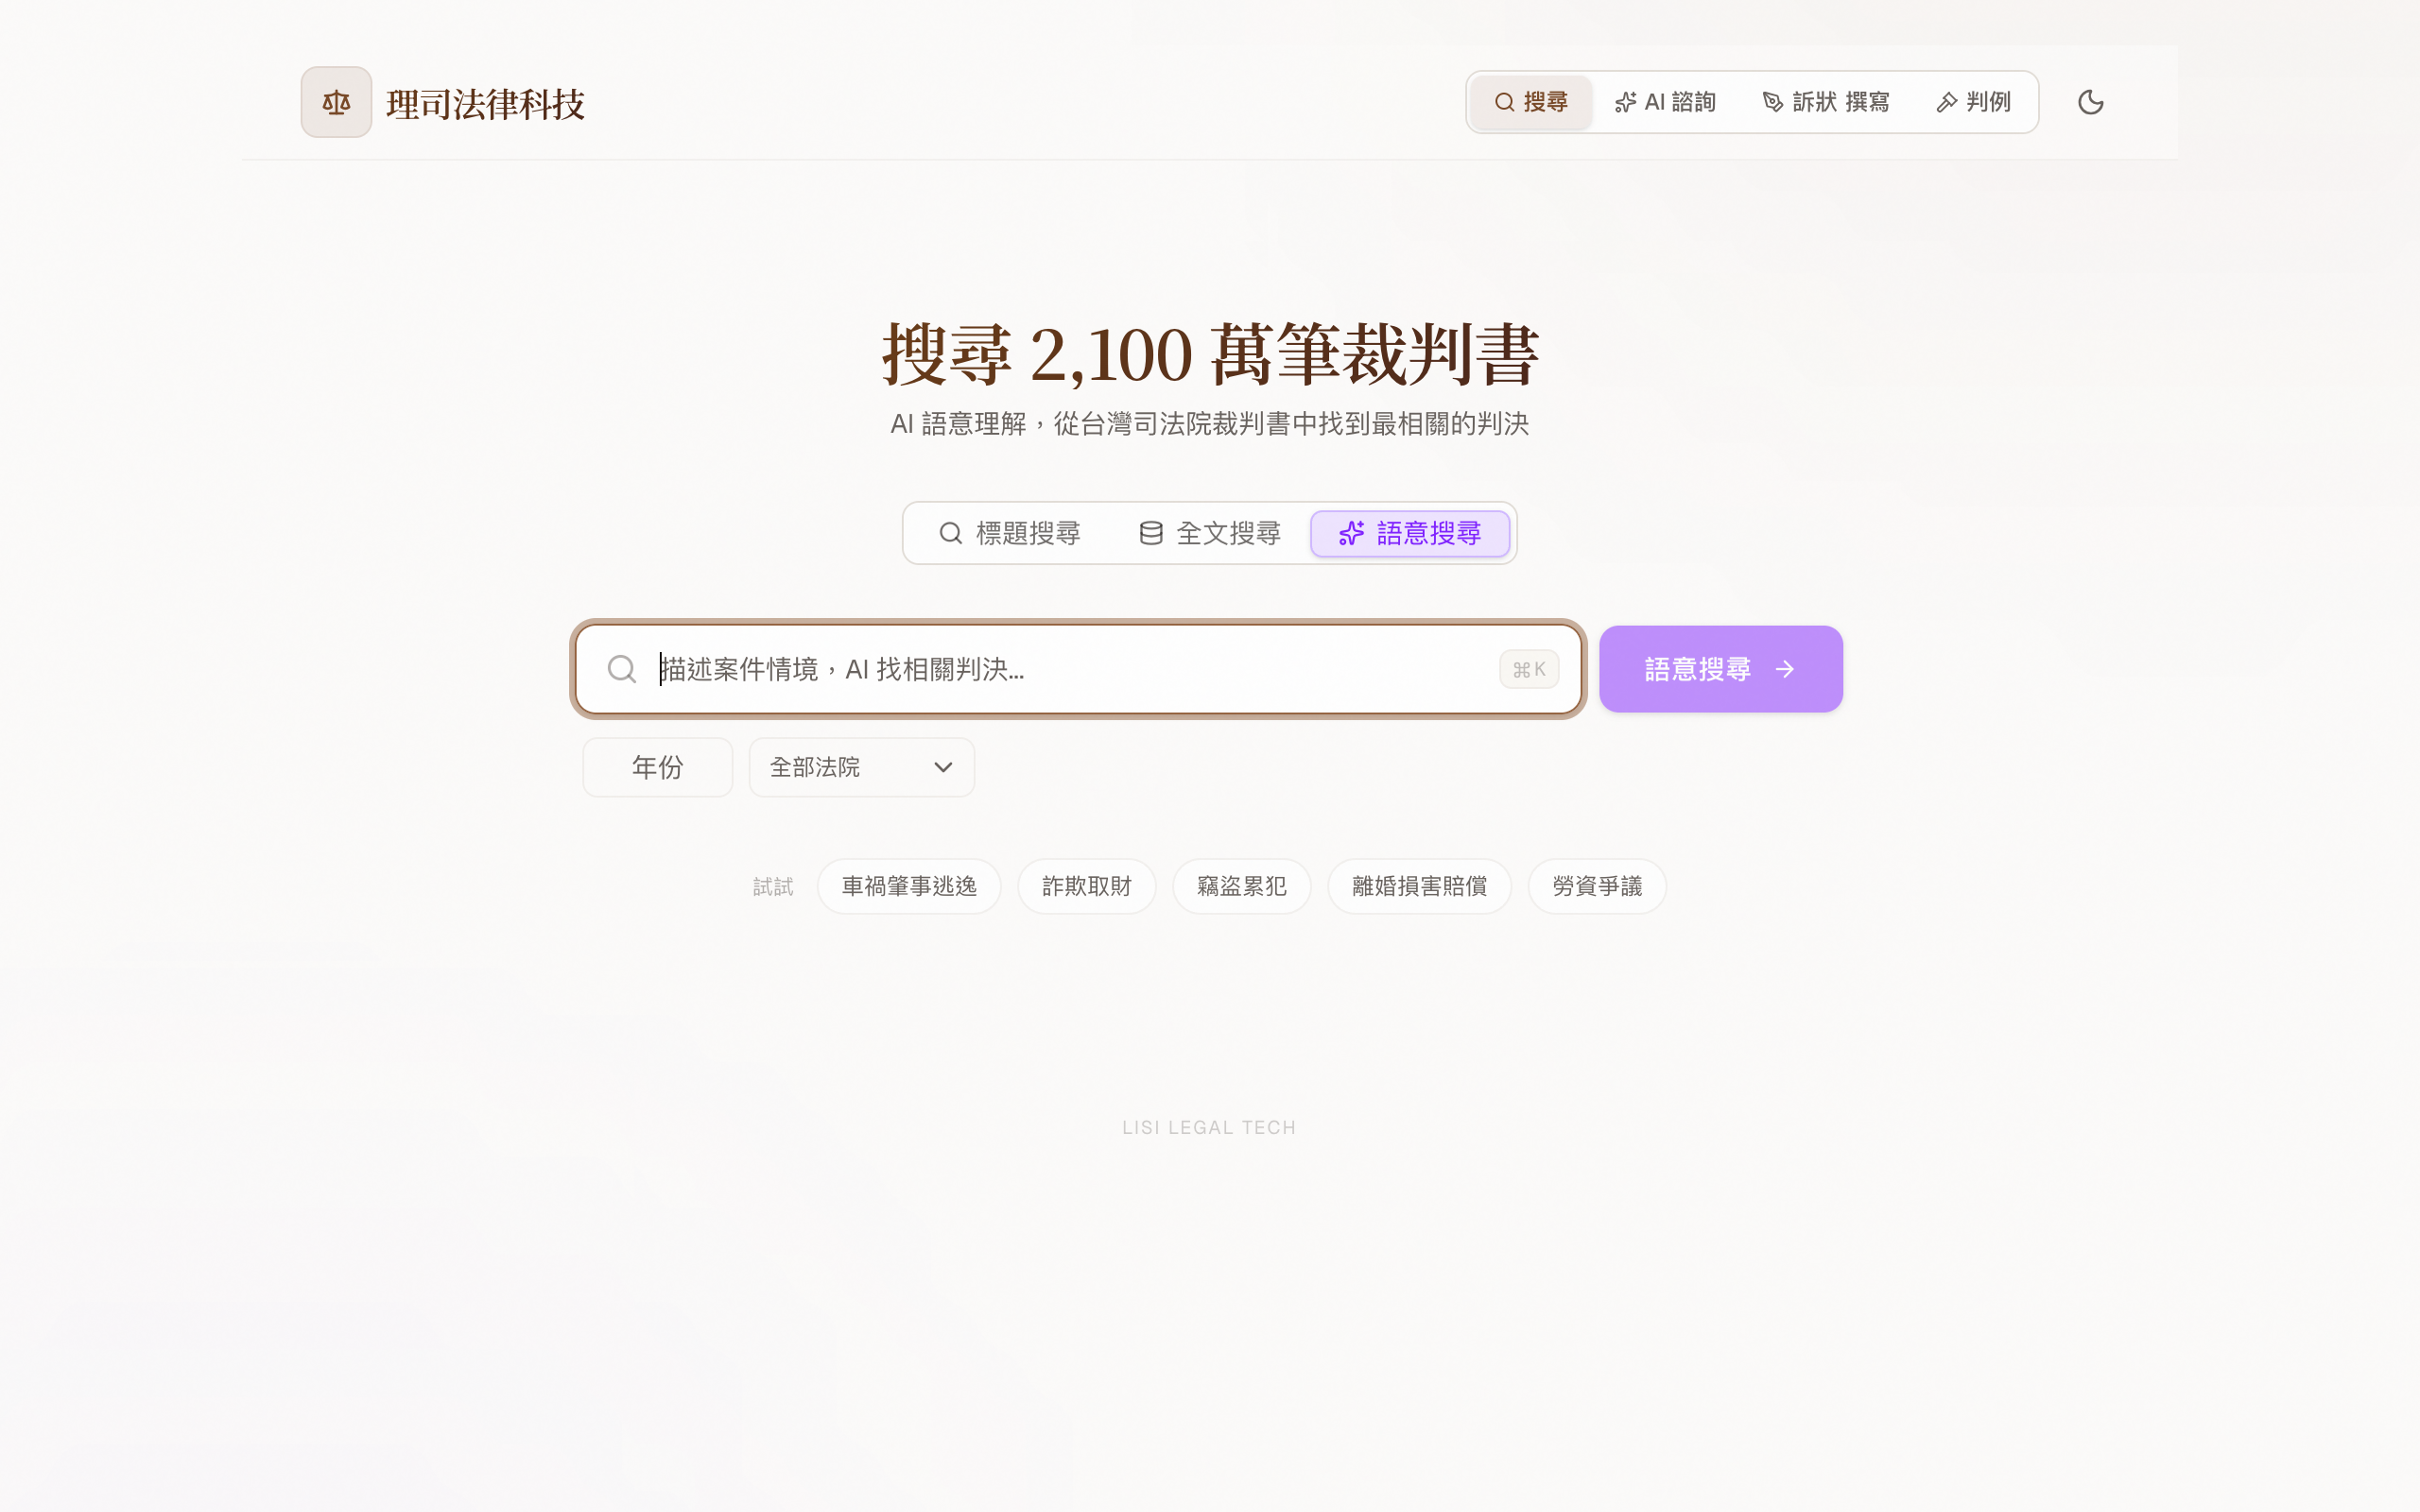The height and width of the screenshot is (1512, 2420).
Task: Pick the 離婚損害賠償 suggestion chip
Action: pos(1418,886)
